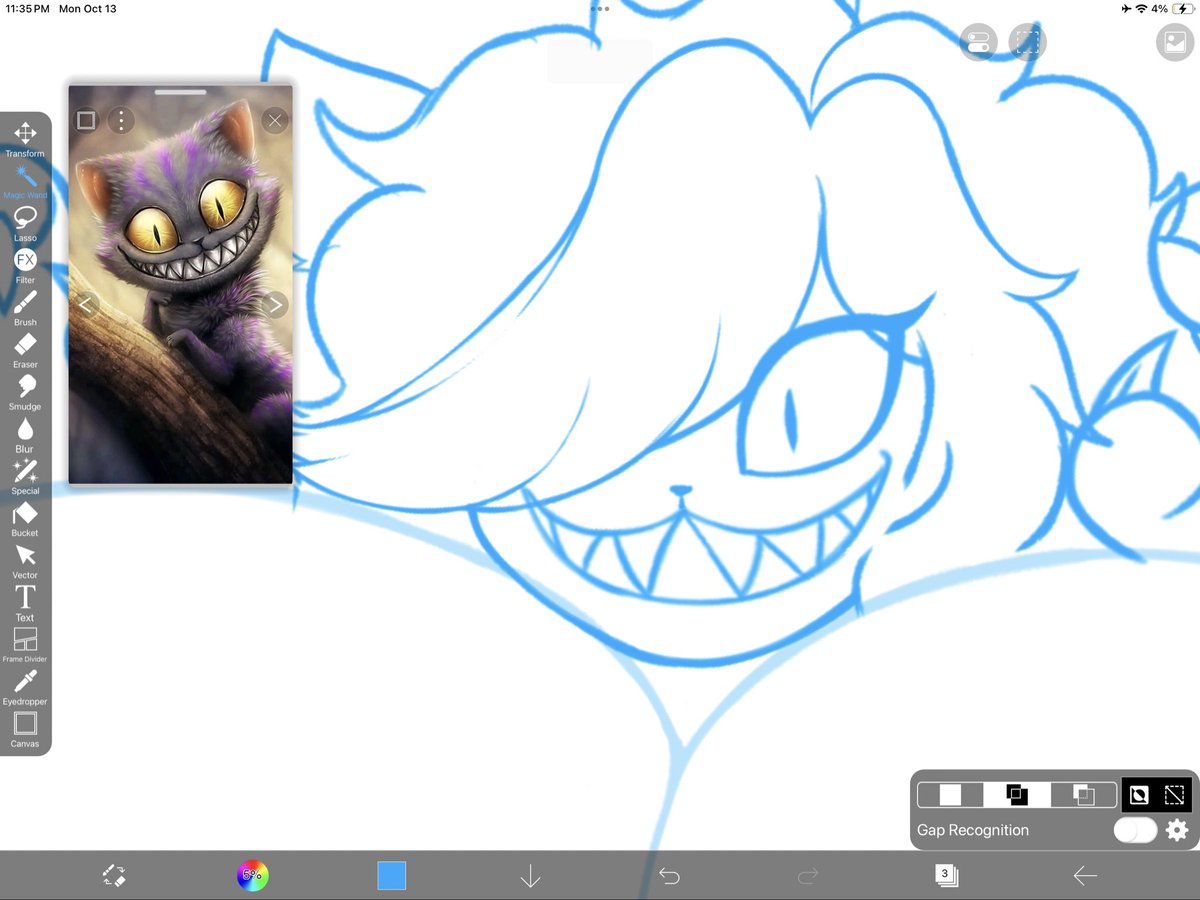Toggle Gap Recognition switch

(x=1135, y=830)
